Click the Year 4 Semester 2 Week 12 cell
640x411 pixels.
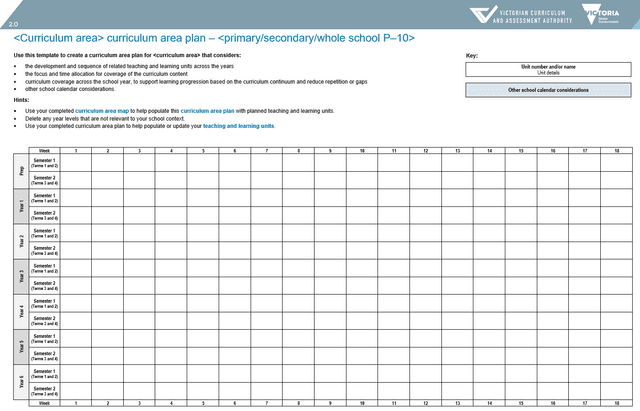pos(426,320)
